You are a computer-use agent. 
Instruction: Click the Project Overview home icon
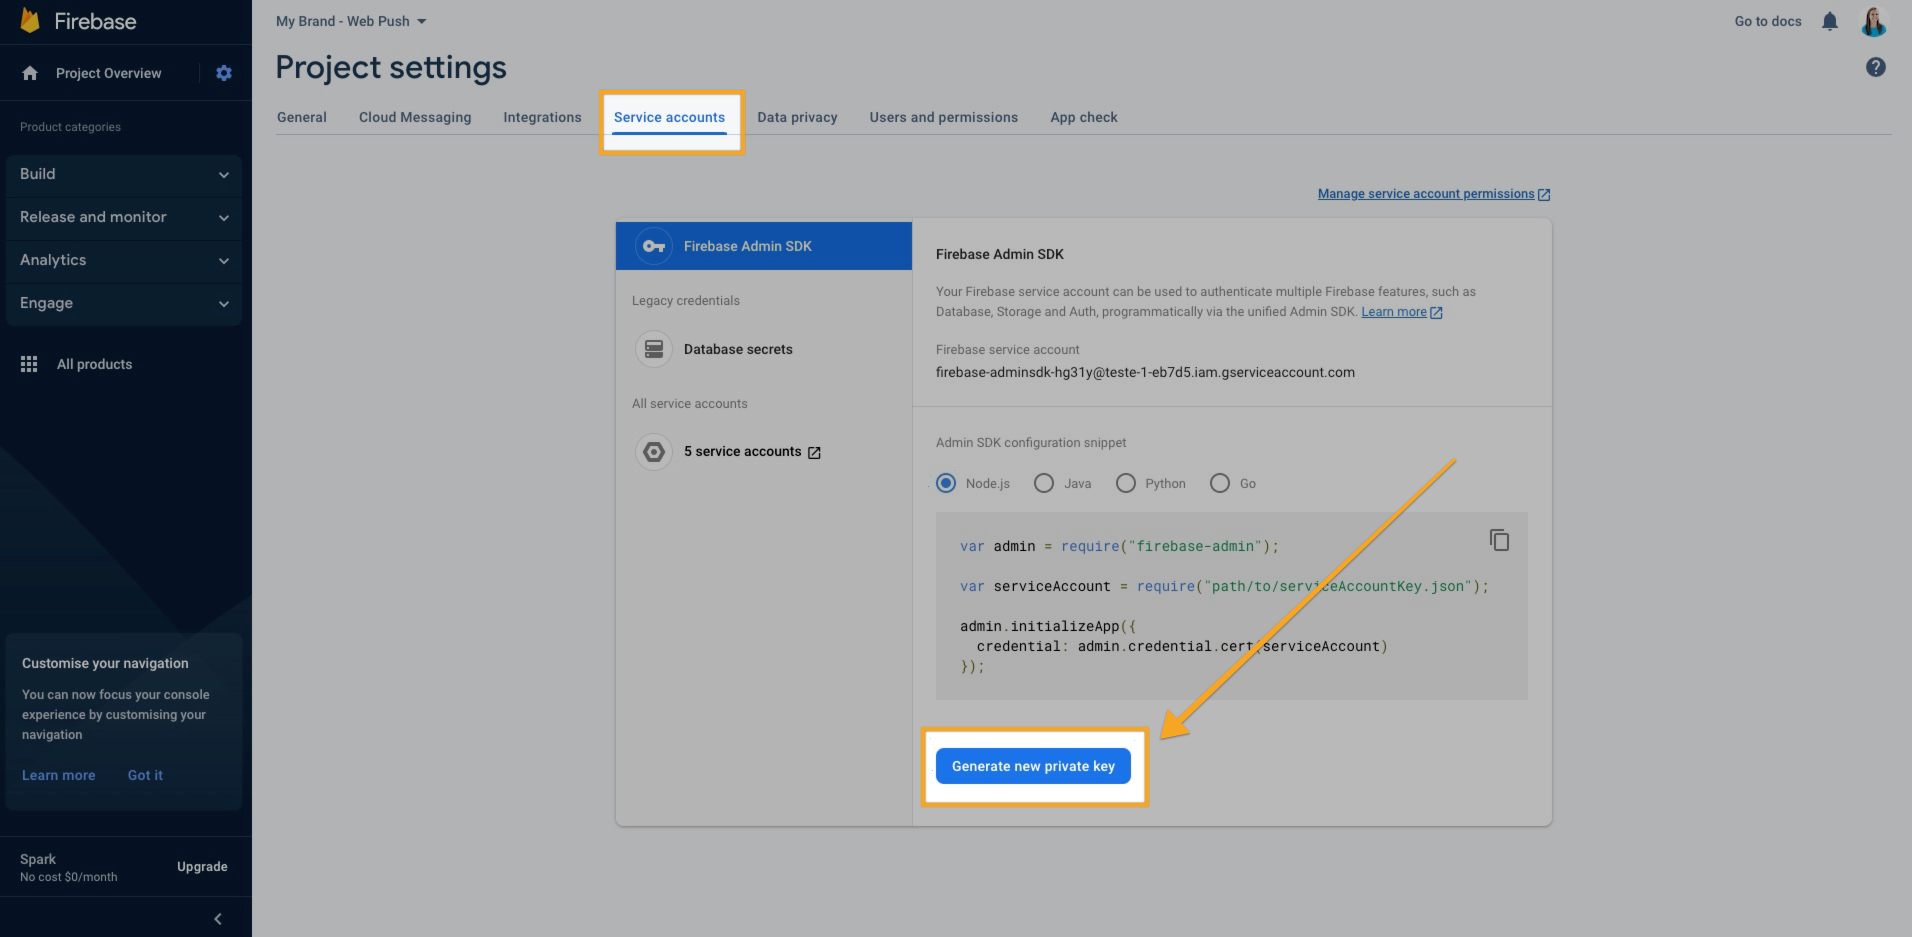click(30, 73)
